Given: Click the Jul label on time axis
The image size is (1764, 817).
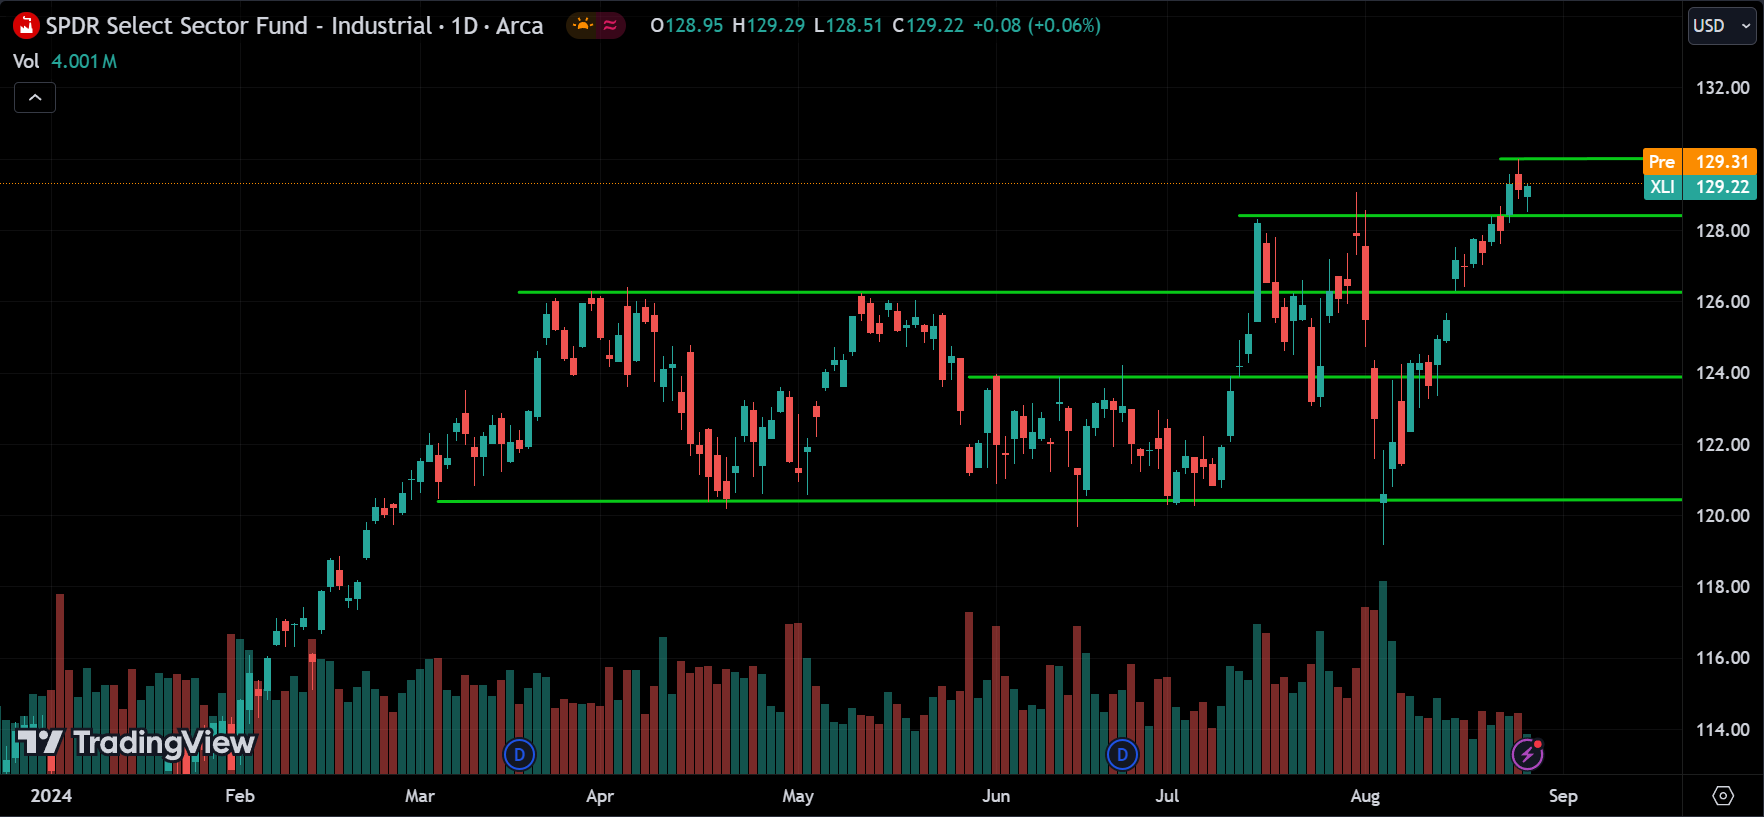Looking at the screenshot, I should tap(1167, 796).
